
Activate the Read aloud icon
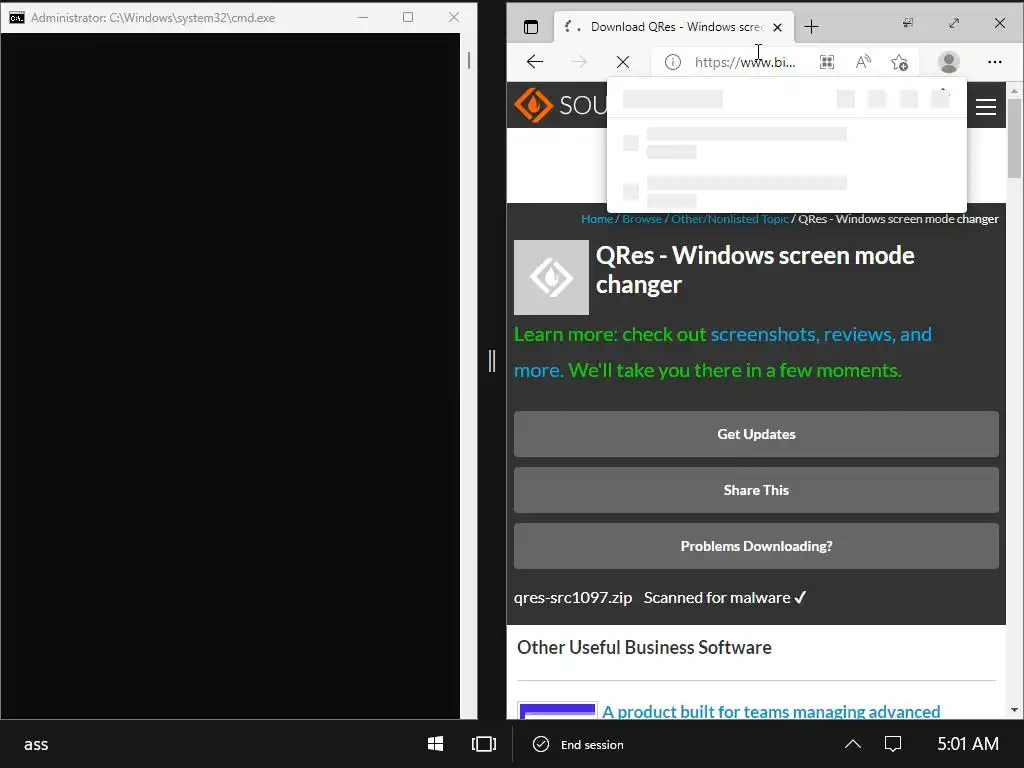[x=863, y=62]
